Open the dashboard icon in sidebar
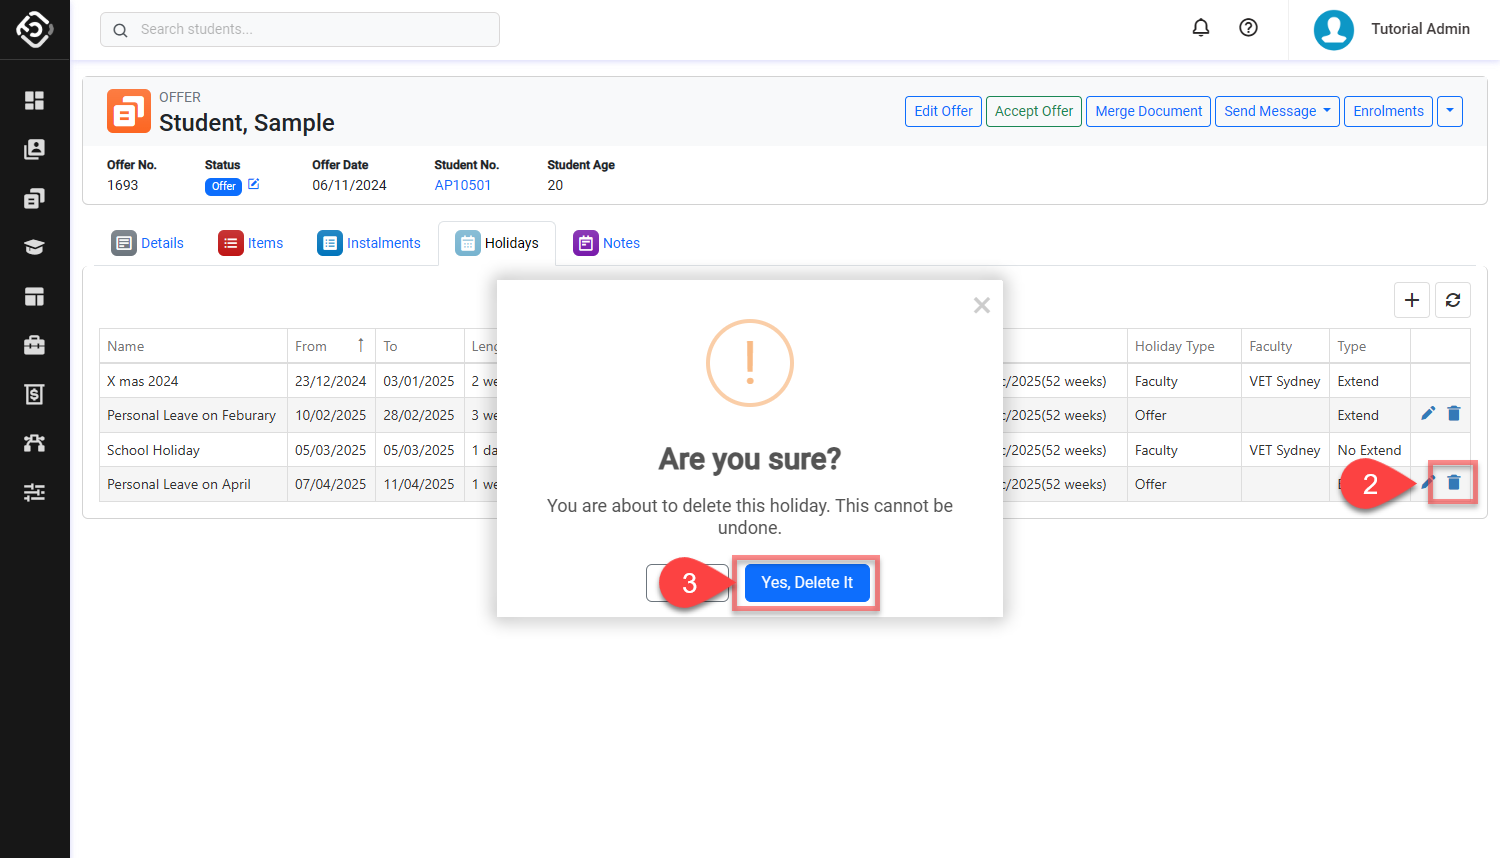 click(x=35, y=100)
